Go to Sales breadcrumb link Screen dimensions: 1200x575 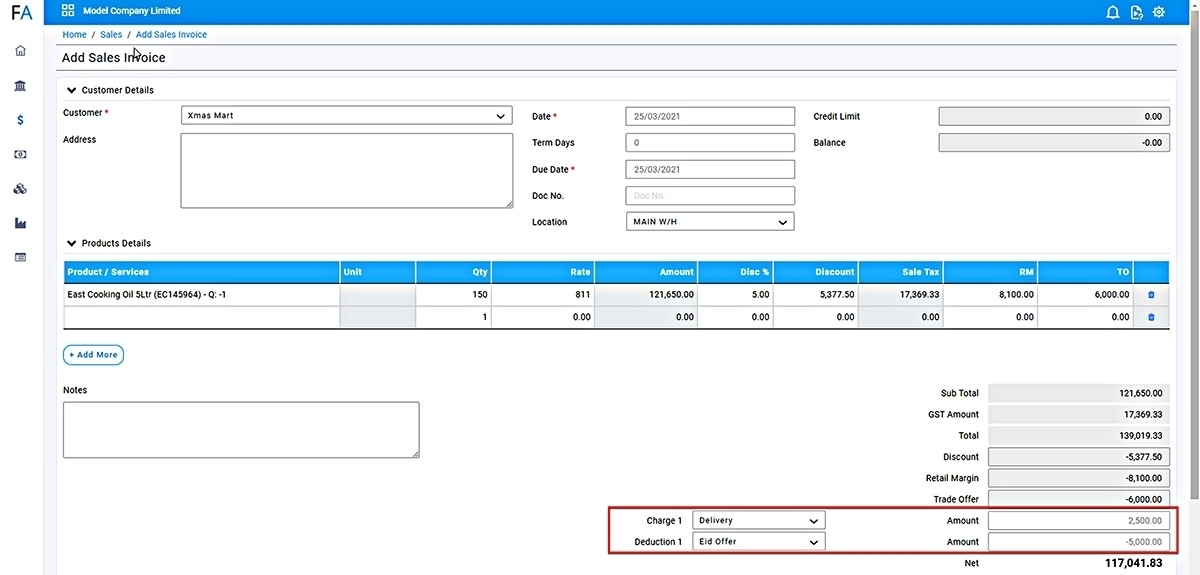111,35
